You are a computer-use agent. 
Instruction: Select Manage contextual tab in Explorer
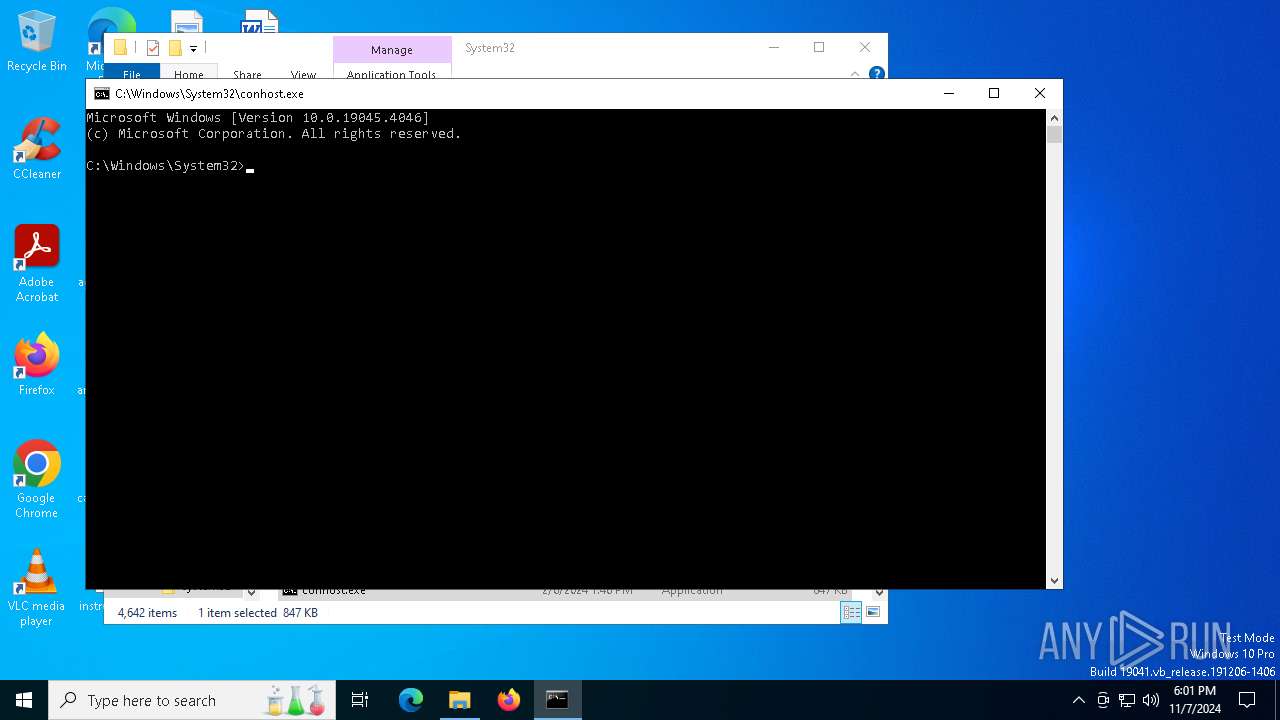pyautogui.click(x=392, y=50)
